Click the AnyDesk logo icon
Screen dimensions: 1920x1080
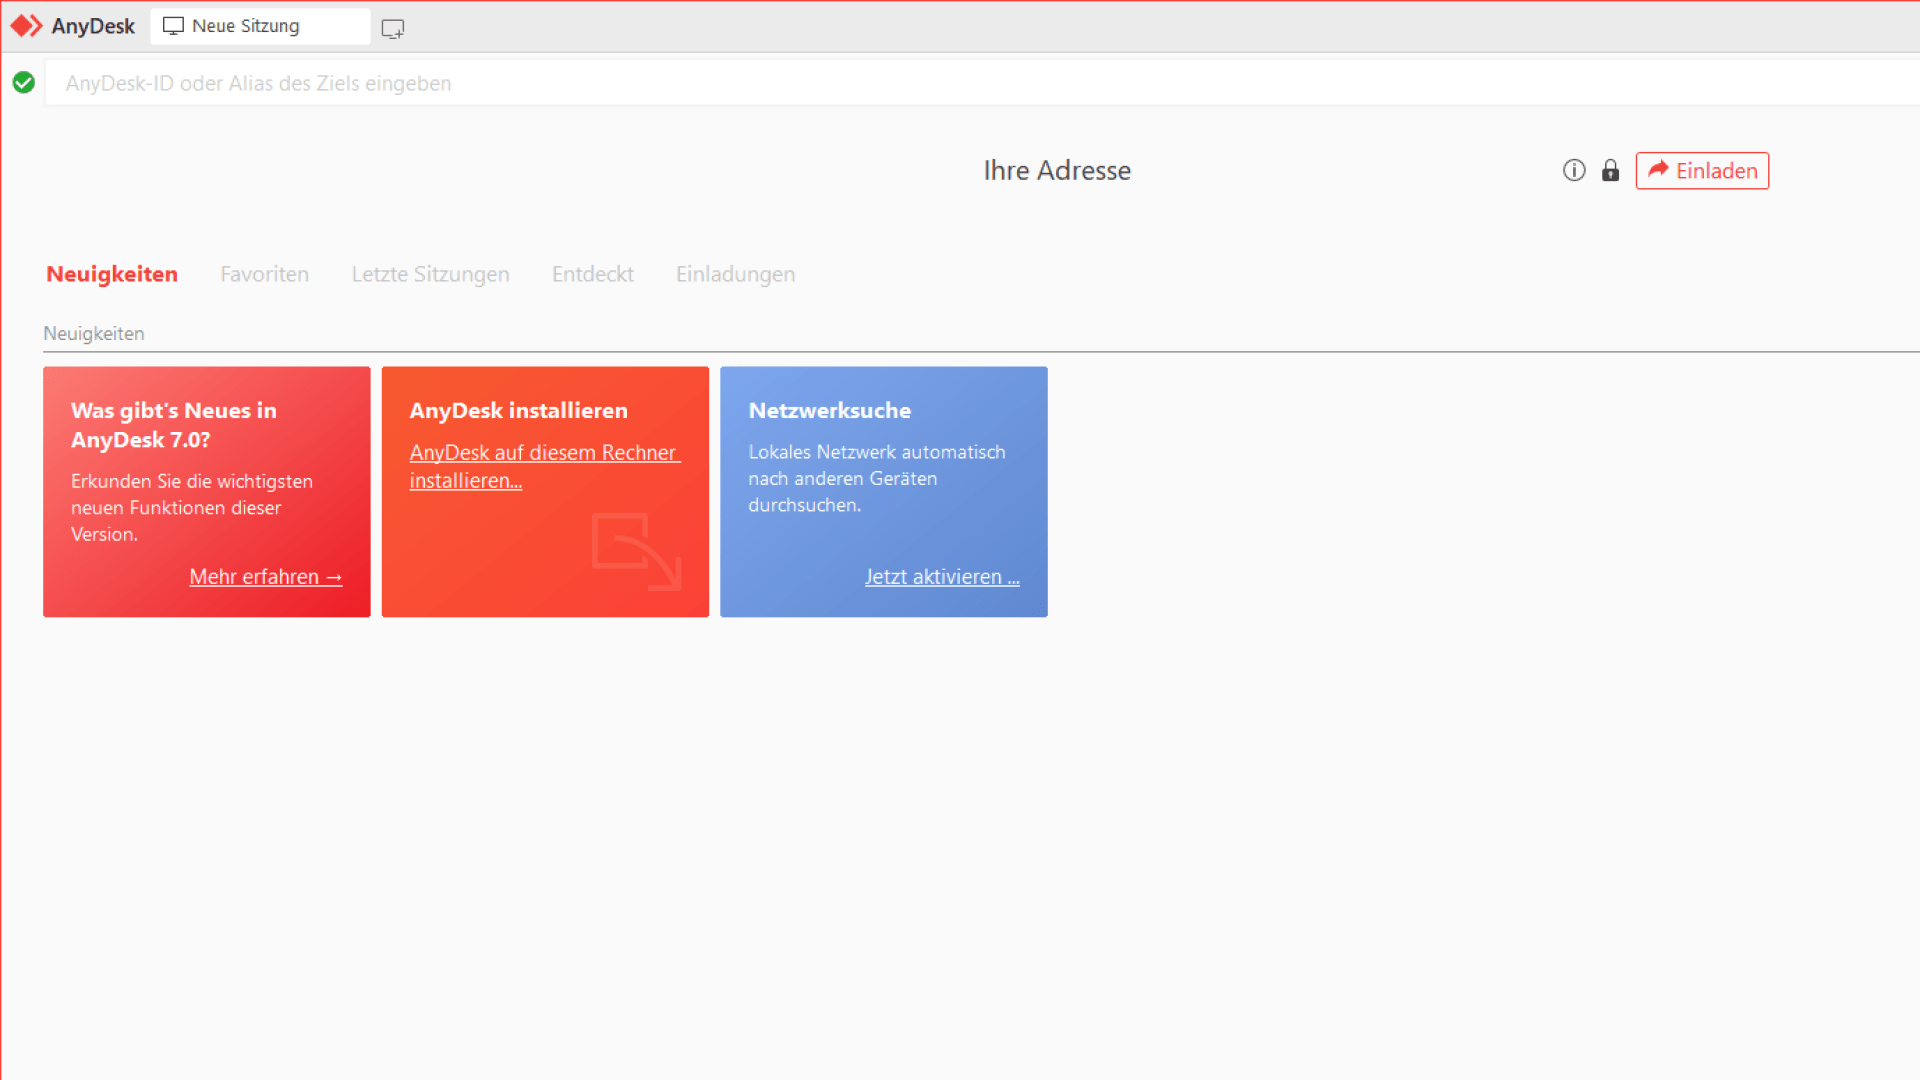(27, 26)
